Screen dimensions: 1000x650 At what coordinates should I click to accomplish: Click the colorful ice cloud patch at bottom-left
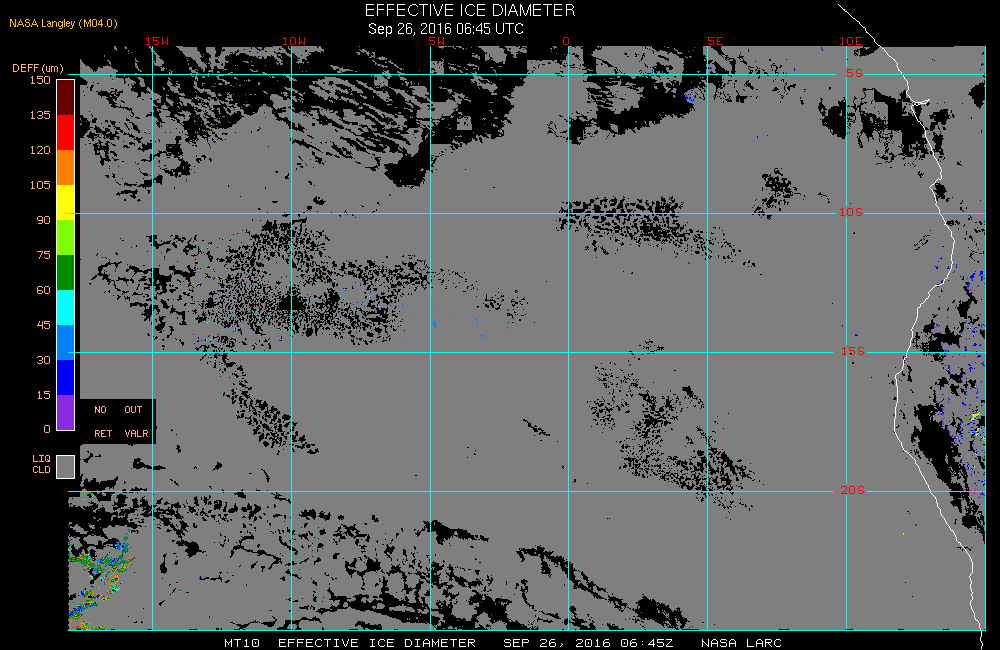[101, 577]
